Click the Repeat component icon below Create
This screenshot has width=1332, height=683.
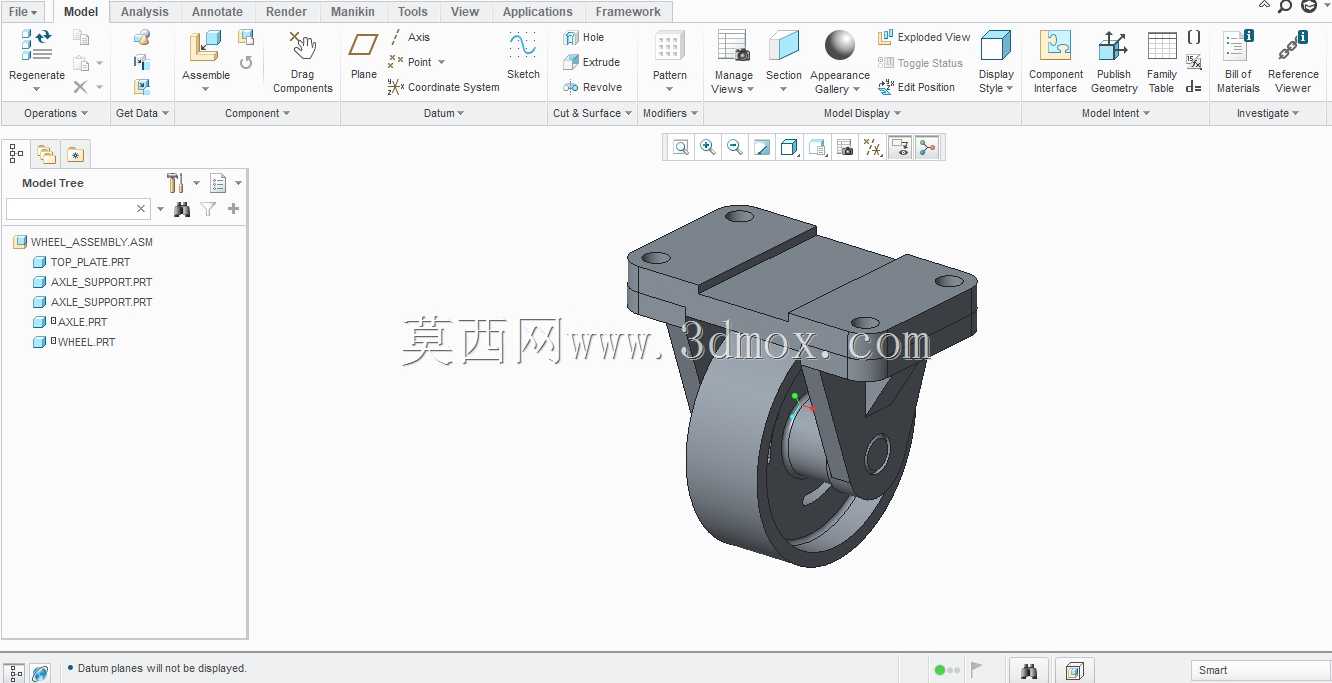246,62
